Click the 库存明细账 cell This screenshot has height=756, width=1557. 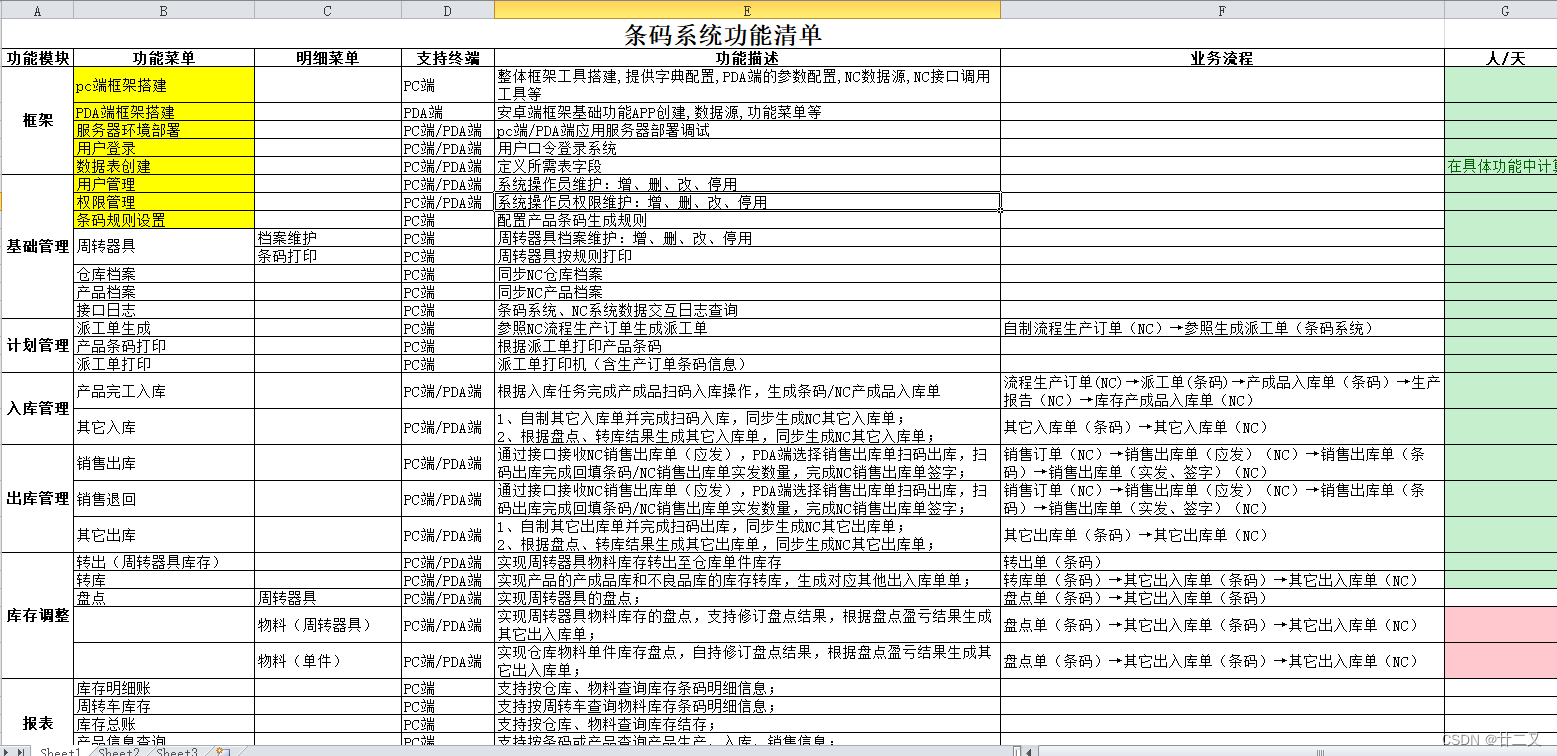(164, 688)
